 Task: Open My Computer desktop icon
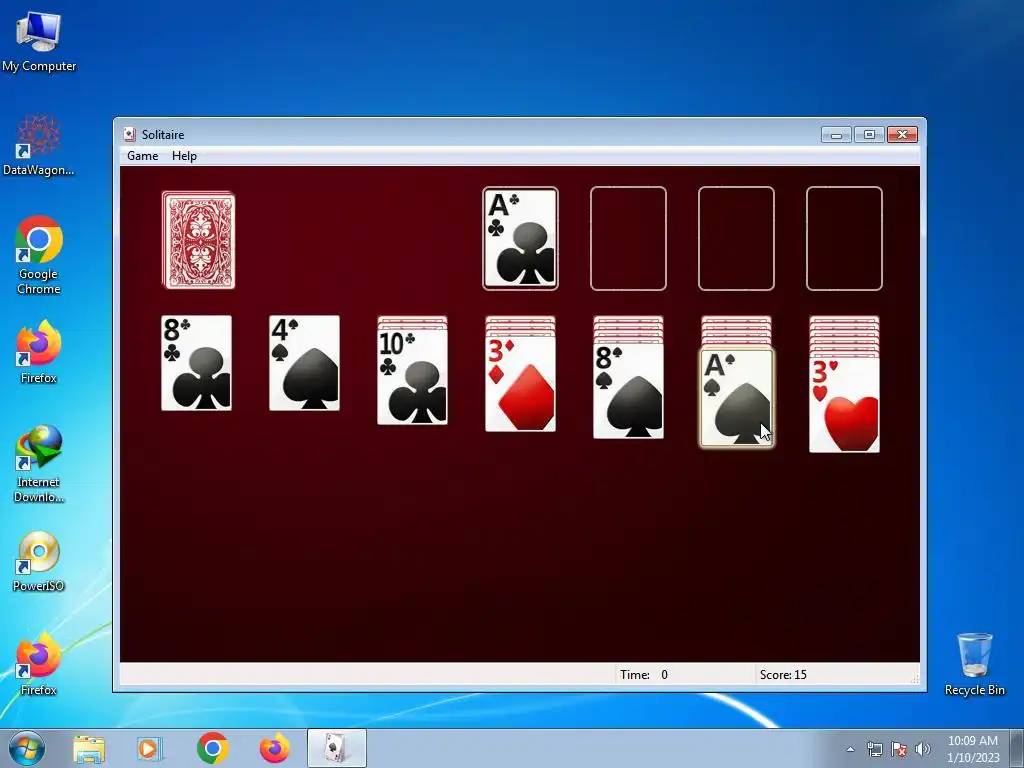[x=39, y=41]
